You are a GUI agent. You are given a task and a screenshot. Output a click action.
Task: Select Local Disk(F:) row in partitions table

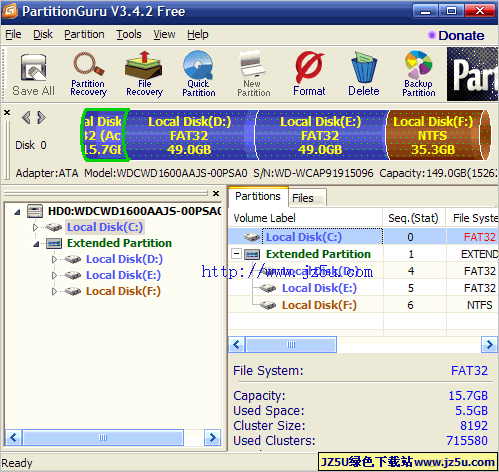coord(363,305)
